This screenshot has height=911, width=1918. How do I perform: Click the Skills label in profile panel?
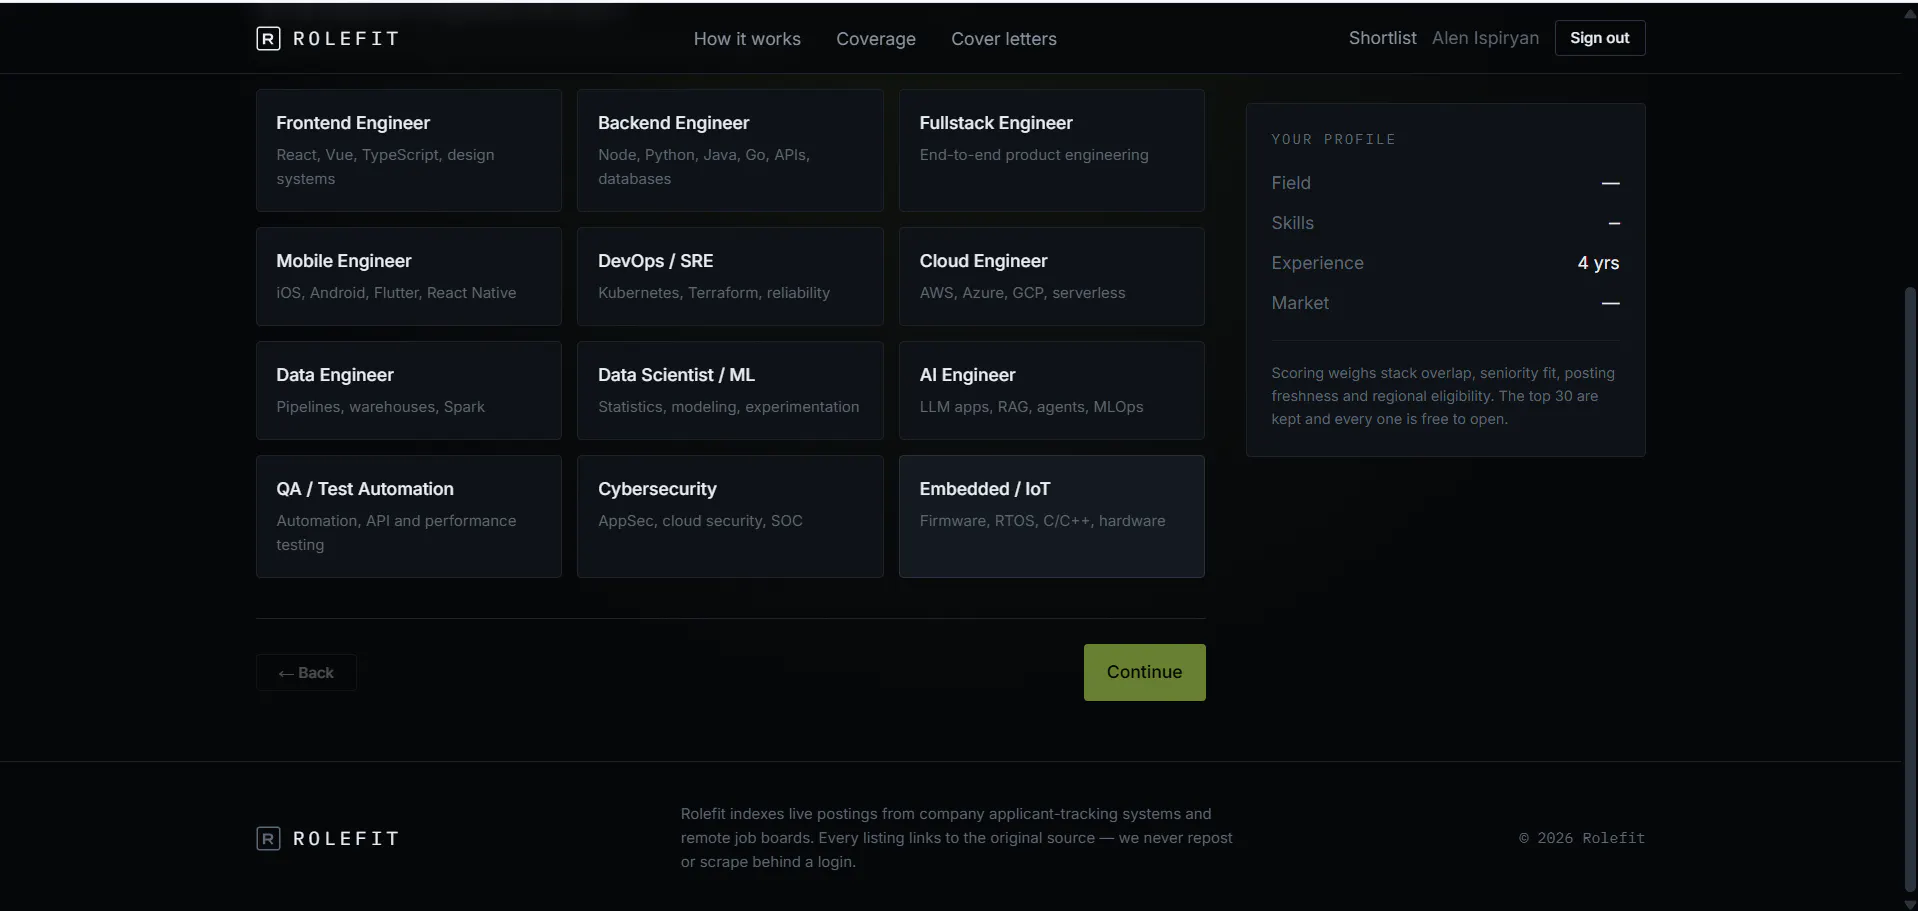pos(1292,223)
